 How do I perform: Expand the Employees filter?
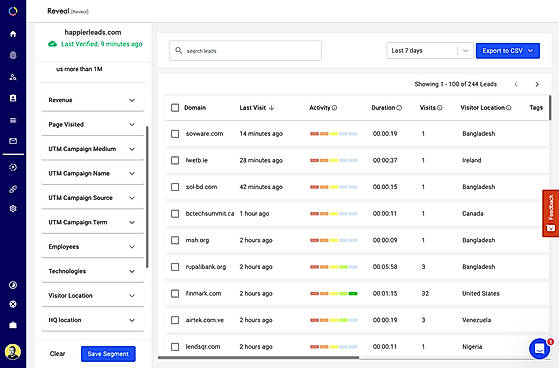click(x=93, y=247)
